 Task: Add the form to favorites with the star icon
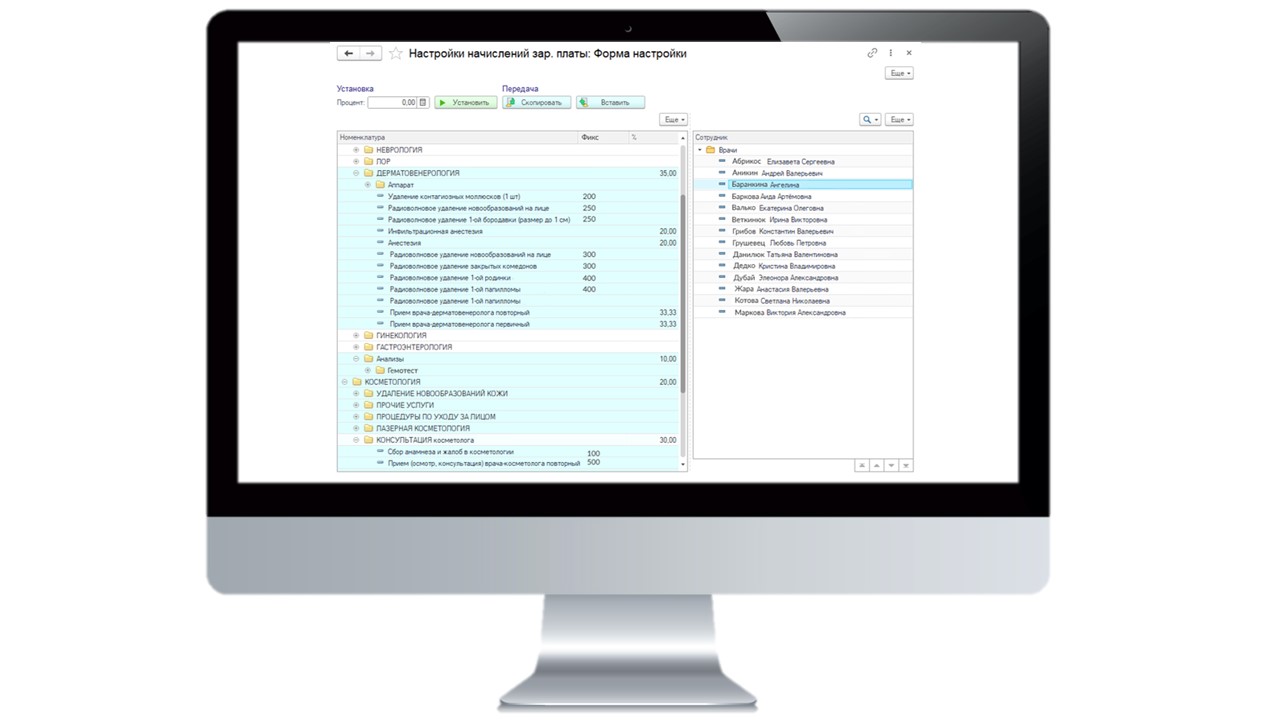point(396,54)
